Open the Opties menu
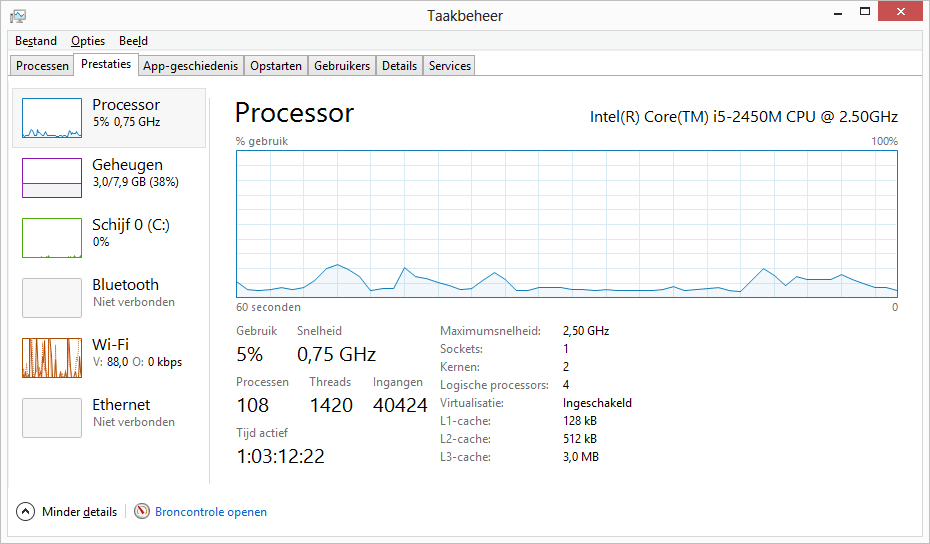The width and height of the screenshot is (930, 544). [88, 41]
